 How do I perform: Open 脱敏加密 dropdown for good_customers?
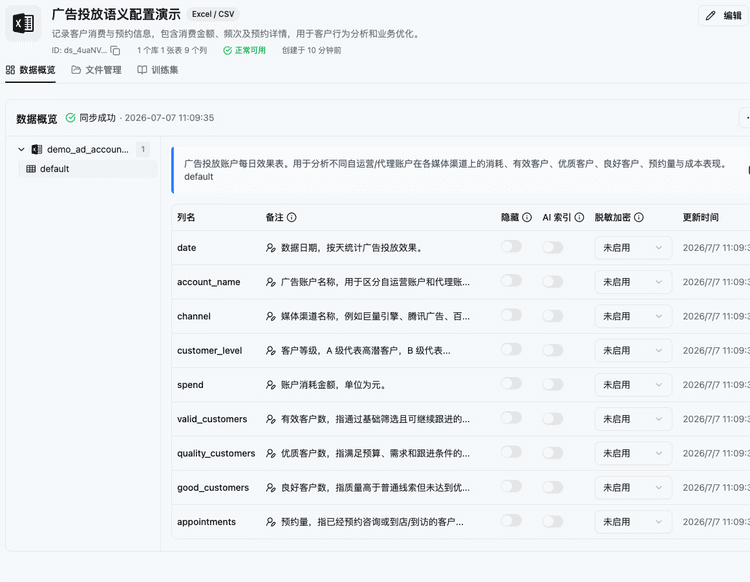(633, 488)
